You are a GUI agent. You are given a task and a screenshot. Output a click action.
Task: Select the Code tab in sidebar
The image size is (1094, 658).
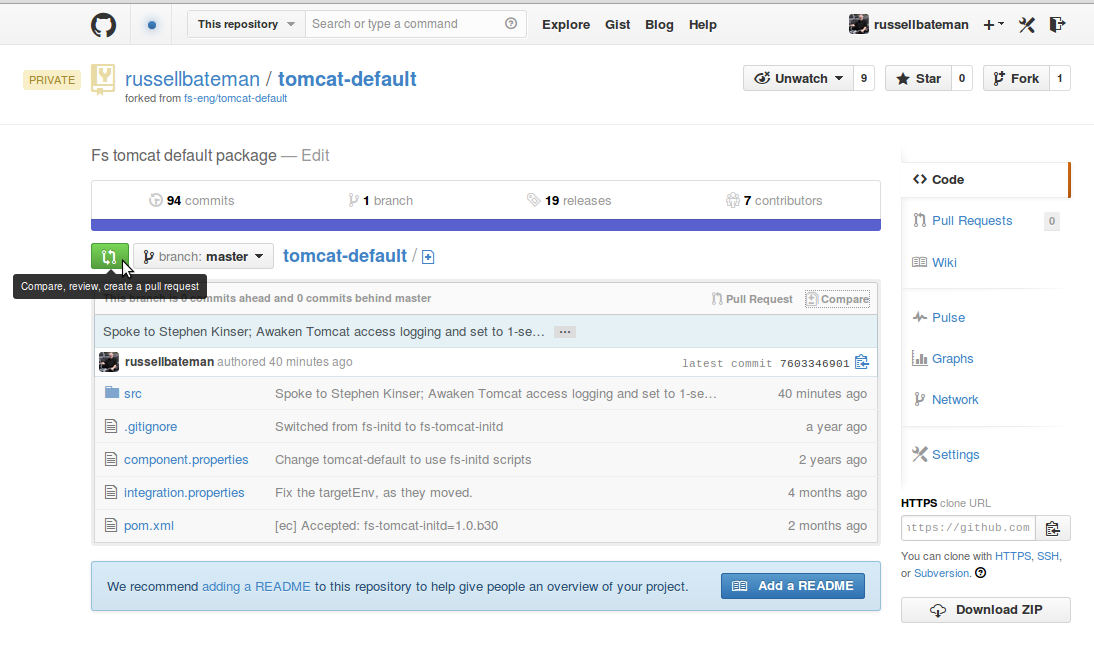(x=985, y=179)
